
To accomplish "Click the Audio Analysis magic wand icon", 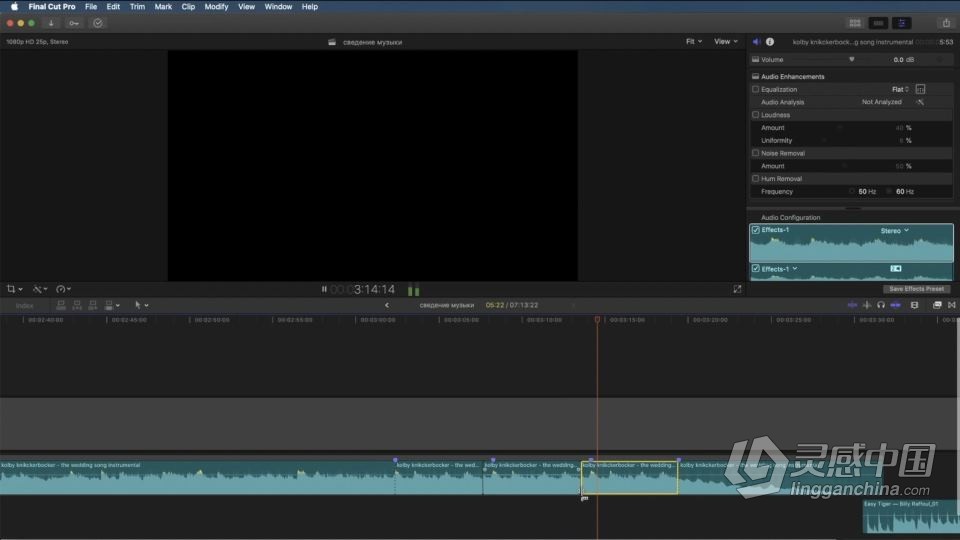I will (x=920, y=102).
